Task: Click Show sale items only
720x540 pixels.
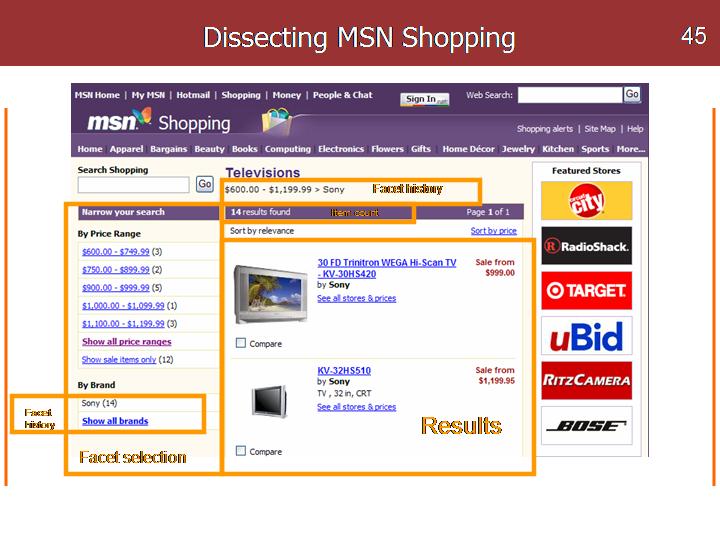Action: [x=119, y=360]
